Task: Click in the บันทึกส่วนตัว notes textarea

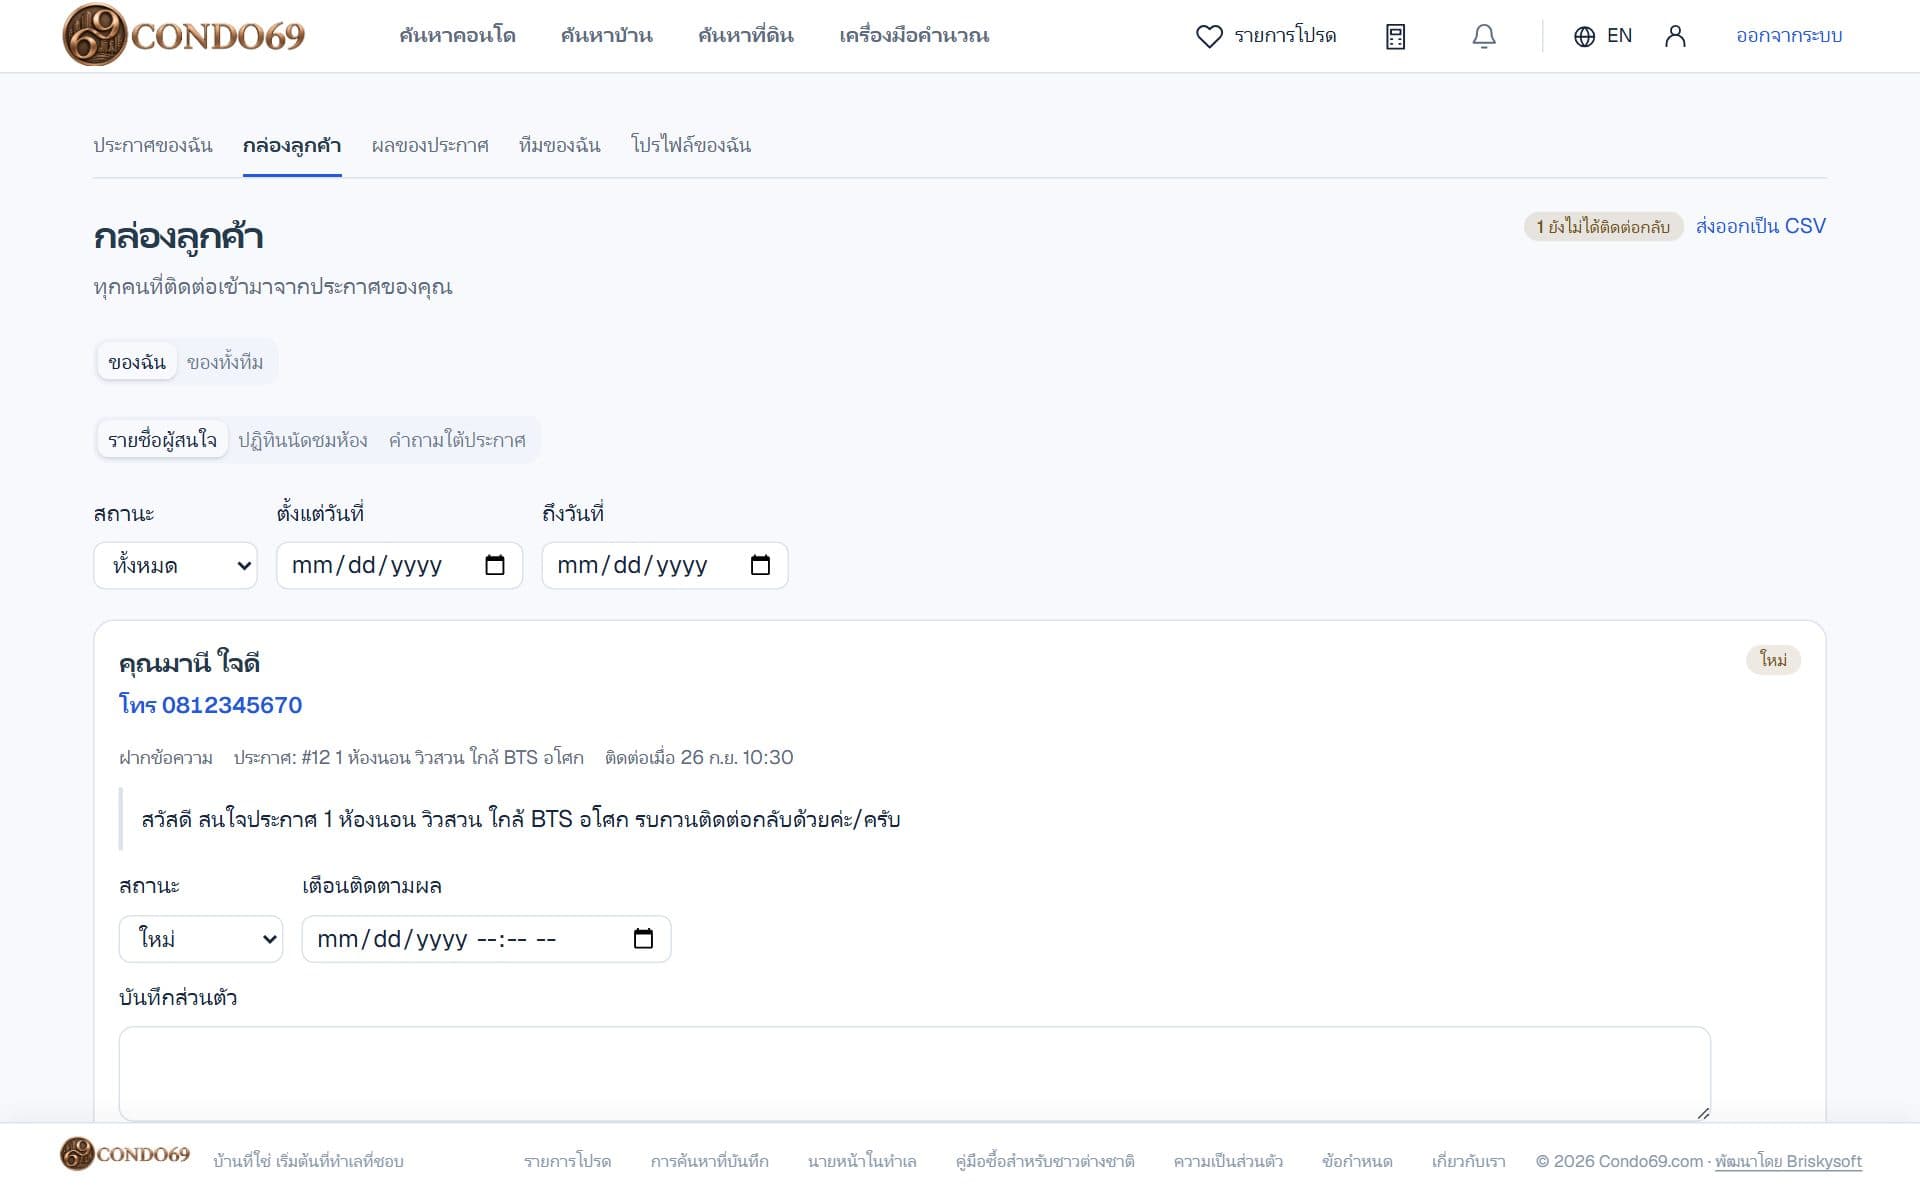Action: point(915,1073)
